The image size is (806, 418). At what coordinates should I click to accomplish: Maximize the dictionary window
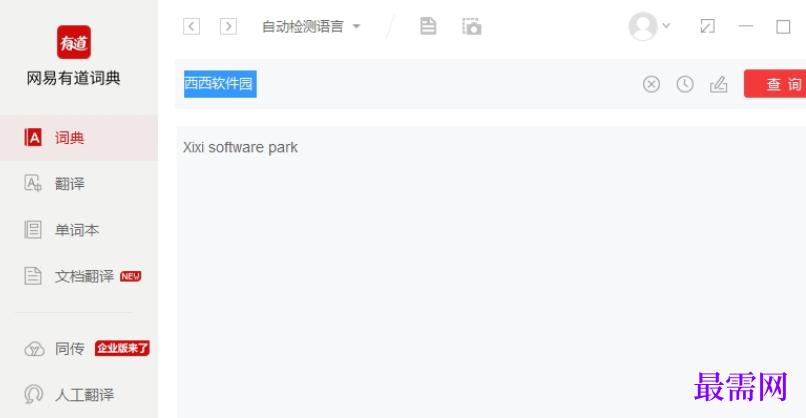coord(783,26)
